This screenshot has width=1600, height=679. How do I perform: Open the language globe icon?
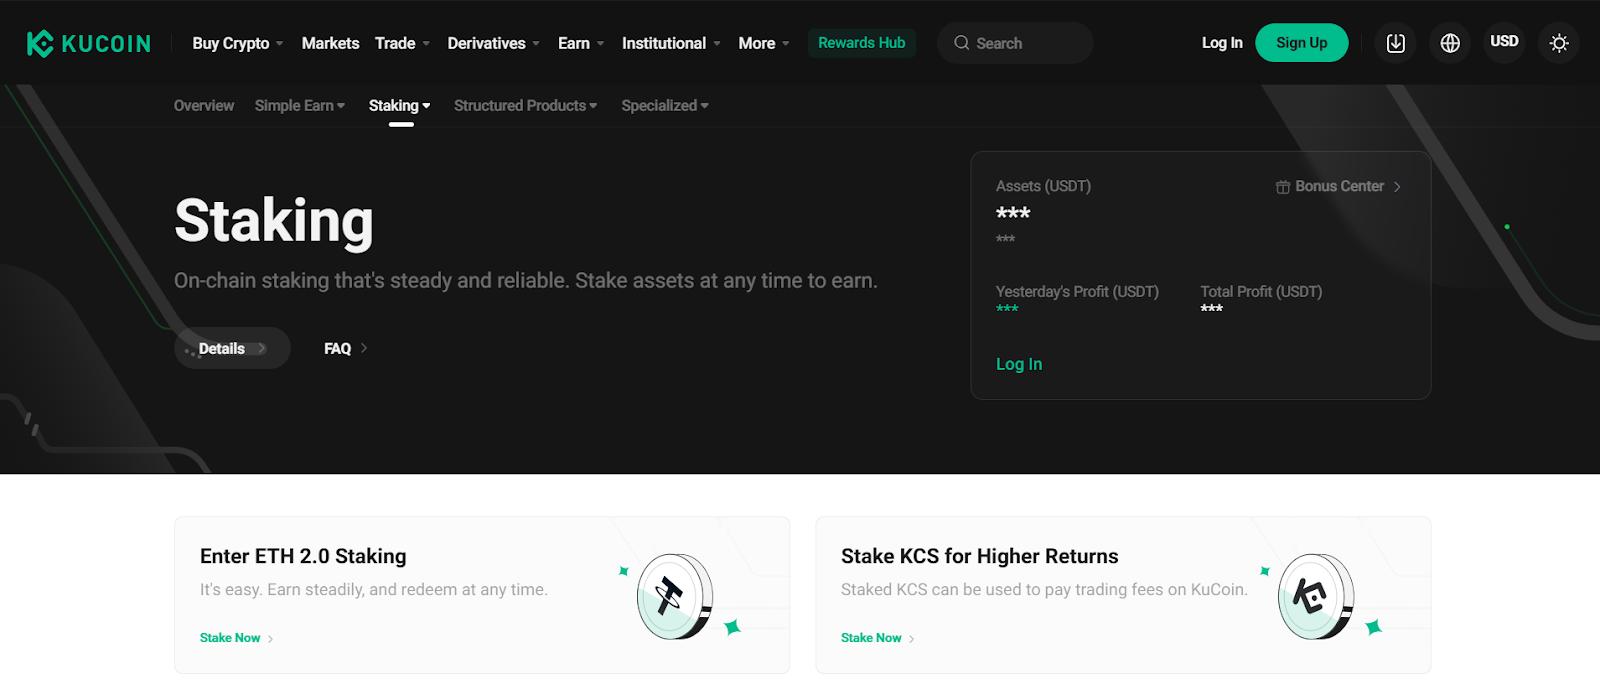tap(1449, 43)
